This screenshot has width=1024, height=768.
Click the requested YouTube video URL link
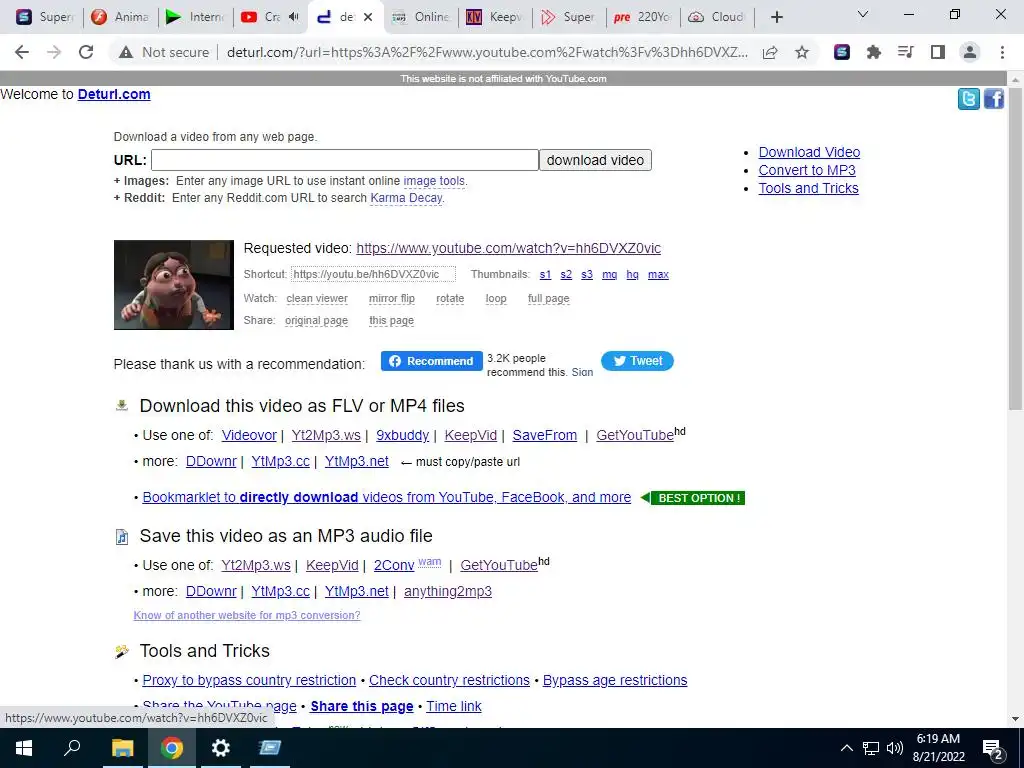tap(508, 248)
